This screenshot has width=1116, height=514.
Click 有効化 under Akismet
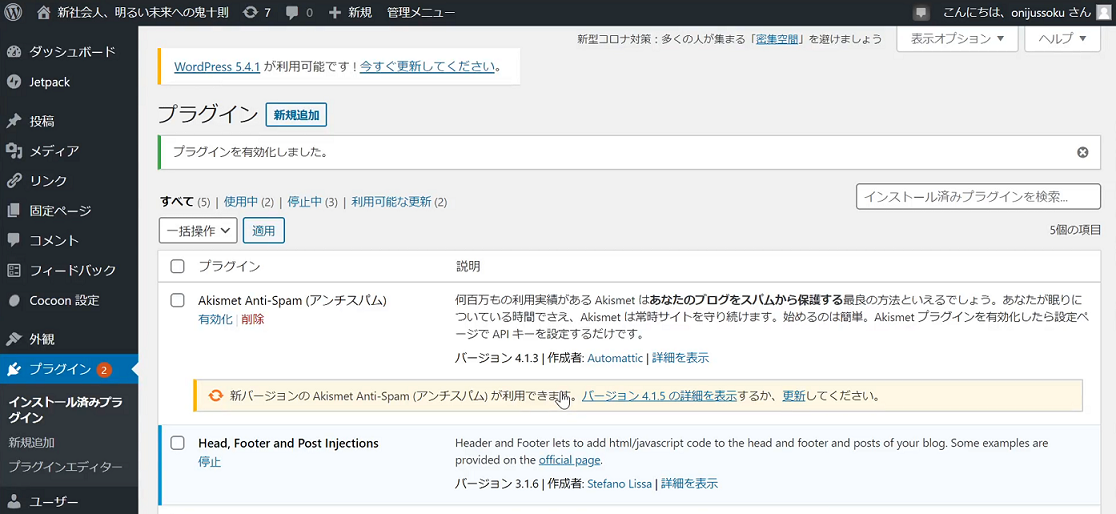(215, 320)
